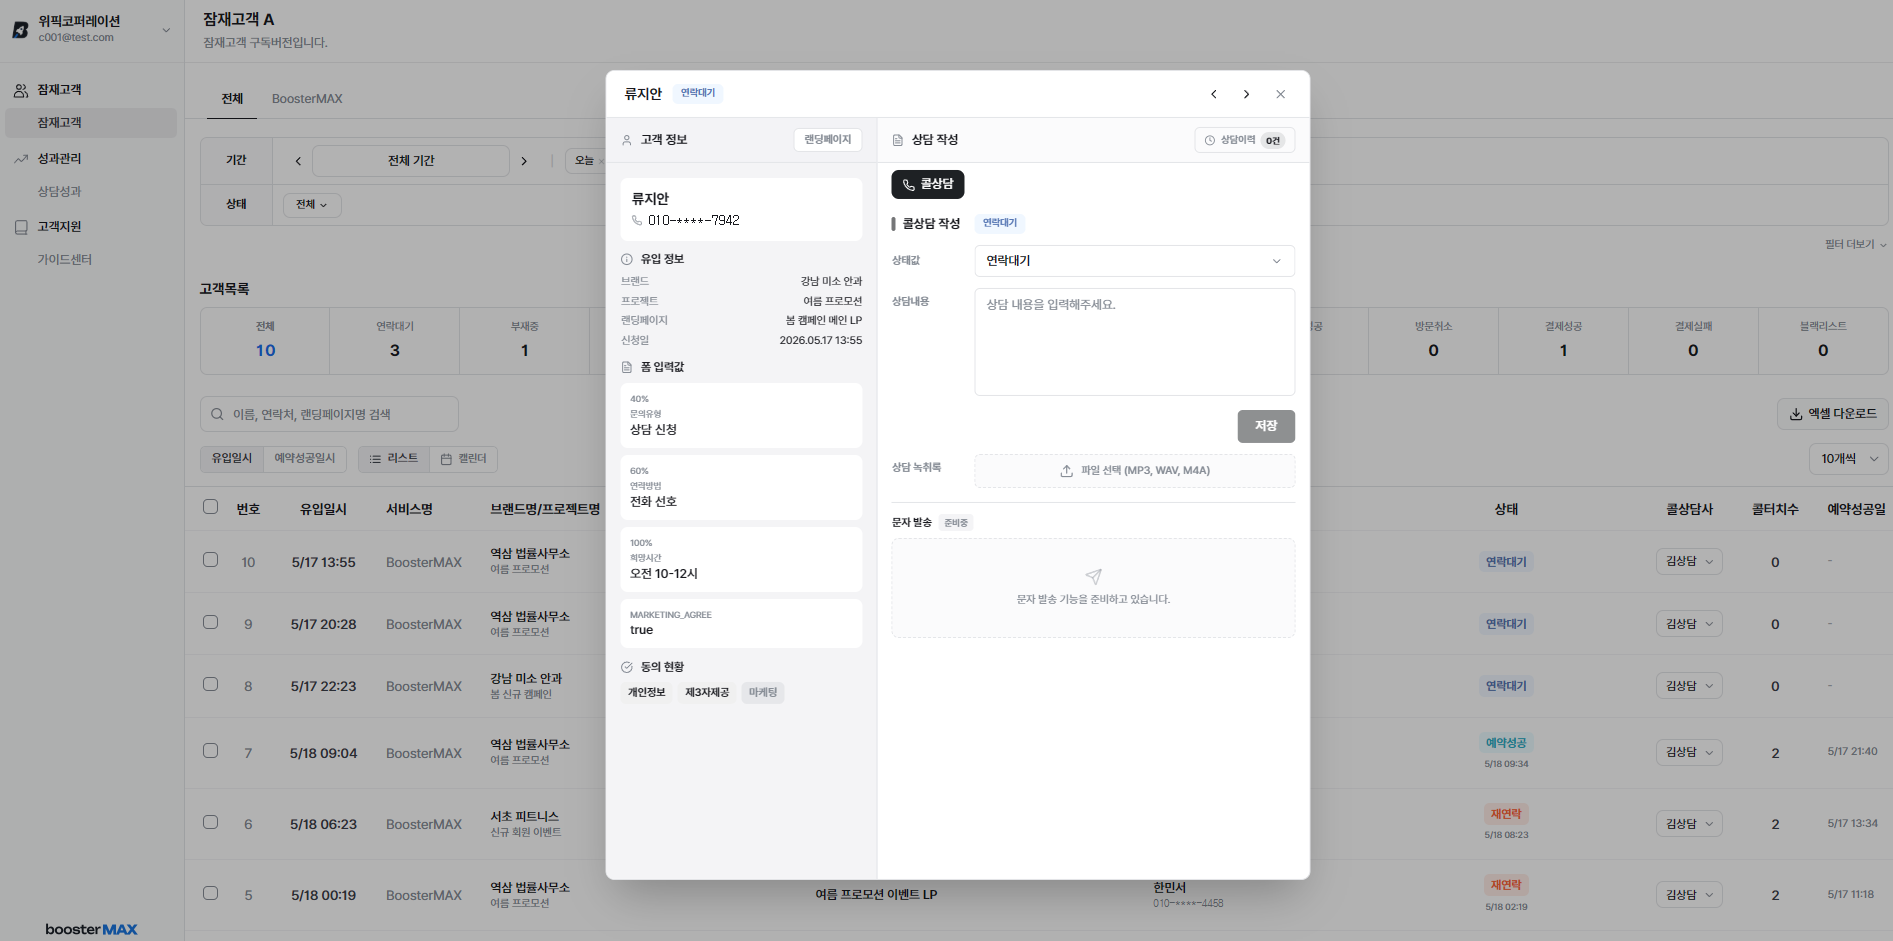Click the 예약성공 status badge in row 7
Screen dimensions: 1893x941
[1506, 743]
